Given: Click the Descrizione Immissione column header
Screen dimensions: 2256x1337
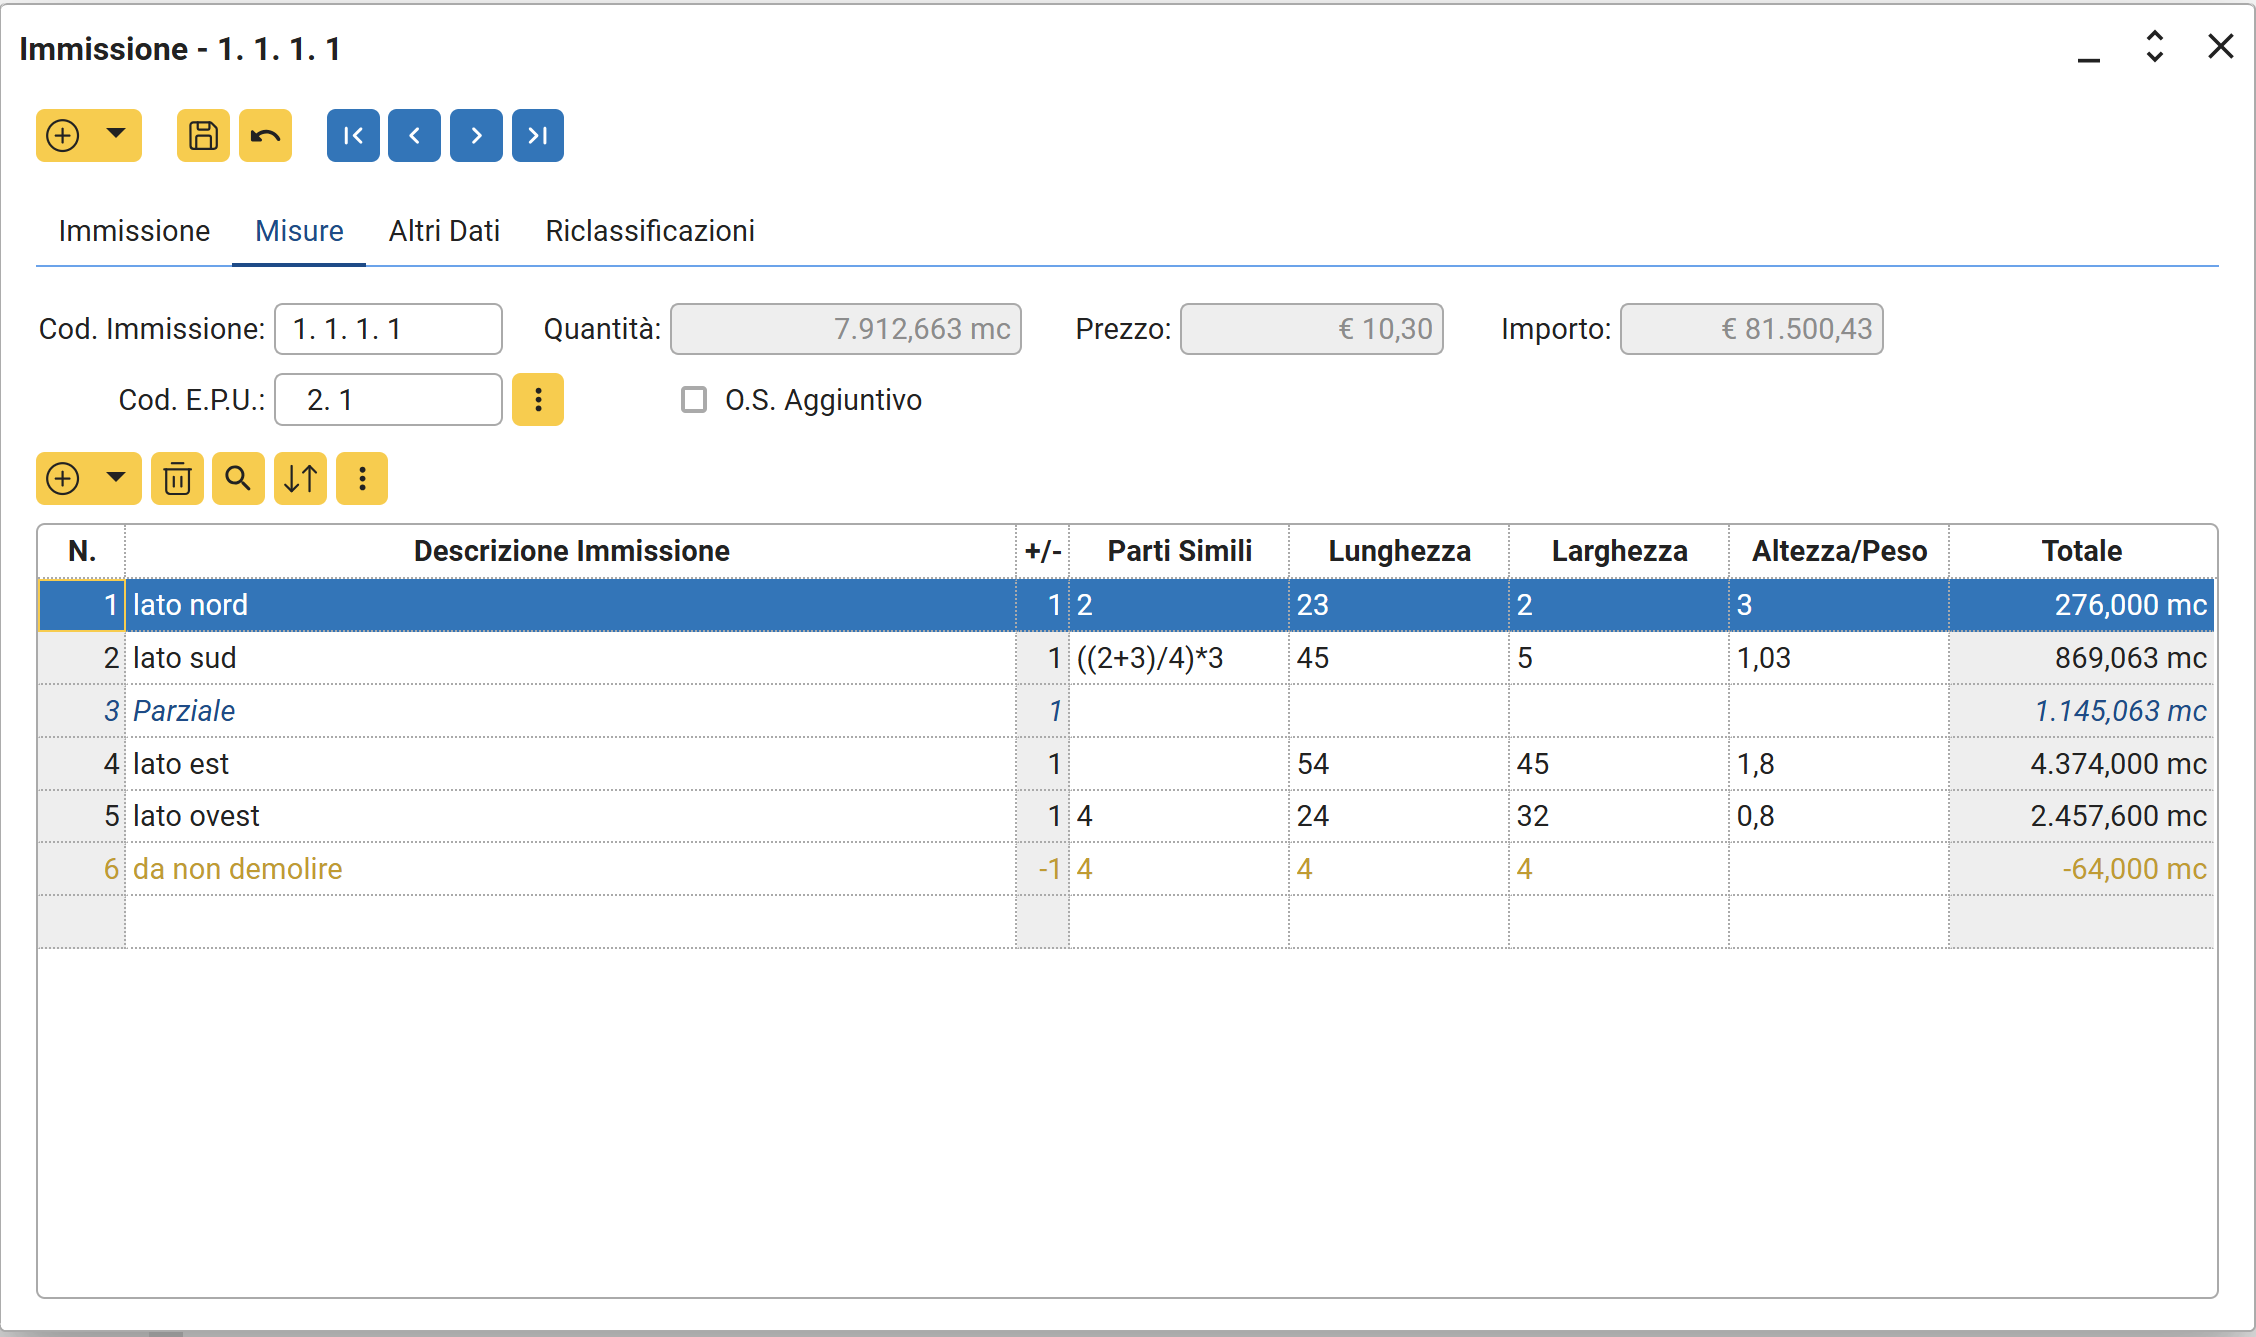Looking at the screenshot, I should (x=571, y=551).
